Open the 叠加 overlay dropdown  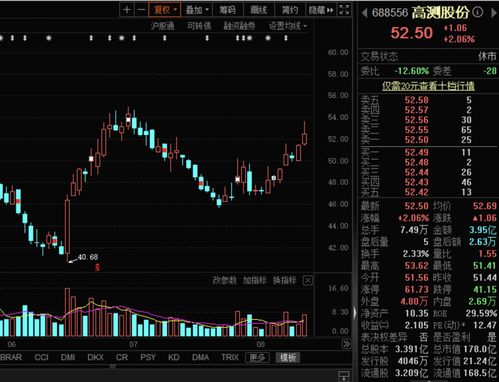197,10
